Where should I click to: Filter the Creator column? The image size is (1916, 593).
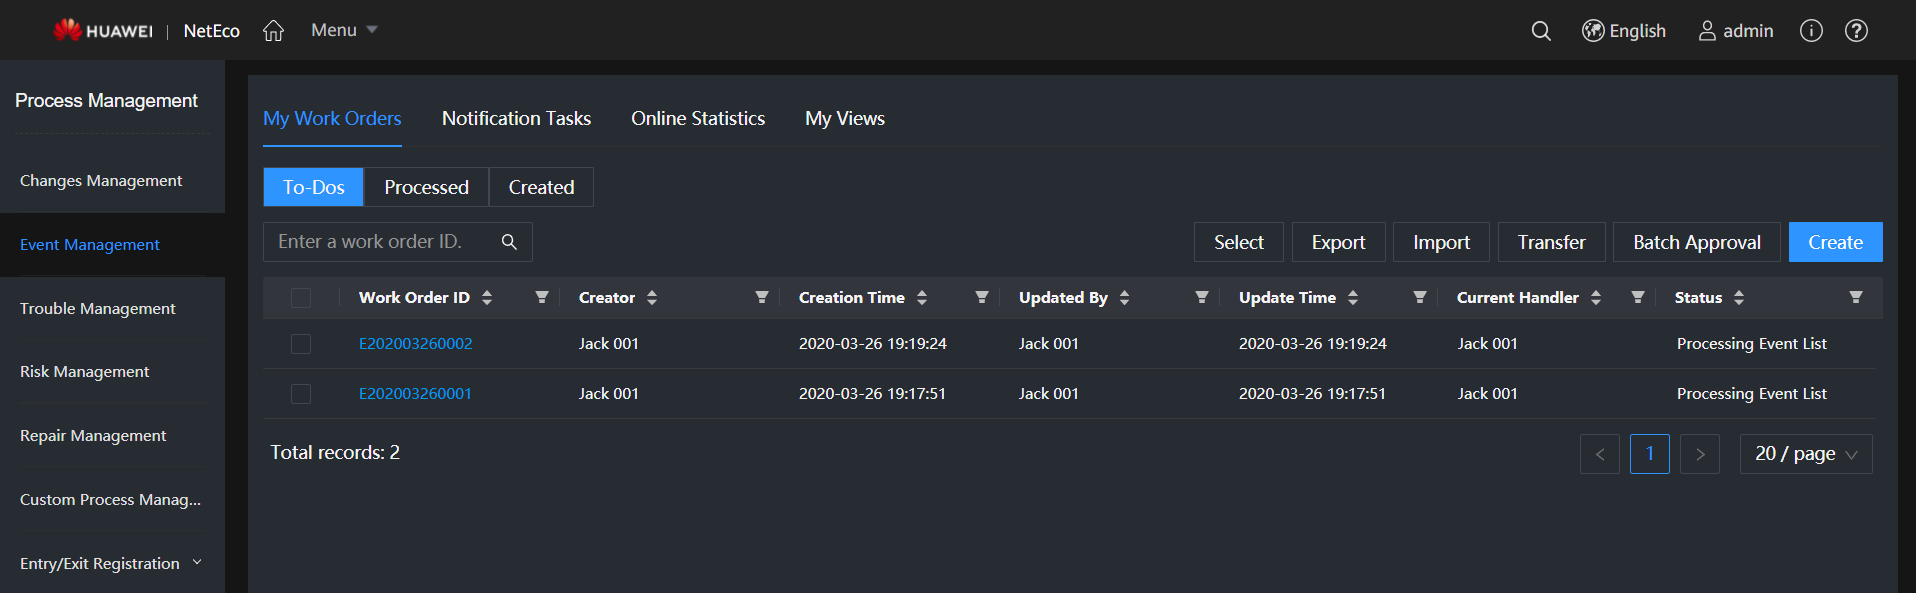point(762,297)
